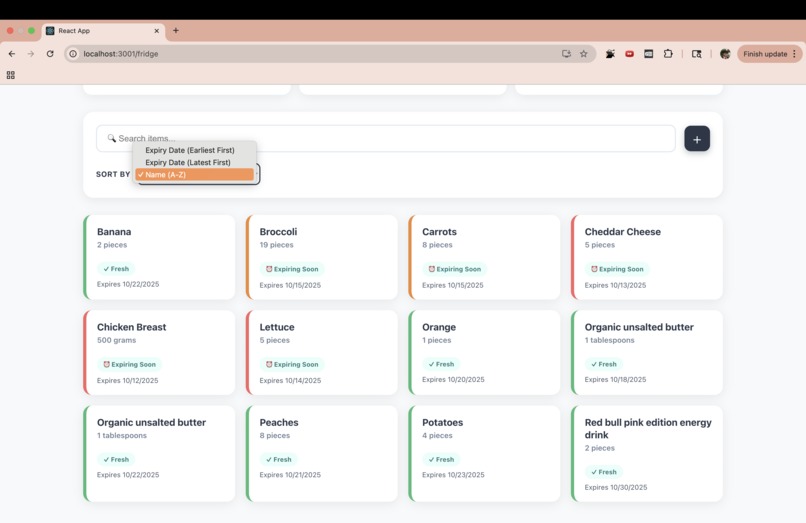Click the red recording extension icon
The image size is (806, 523).
[629, 53]
